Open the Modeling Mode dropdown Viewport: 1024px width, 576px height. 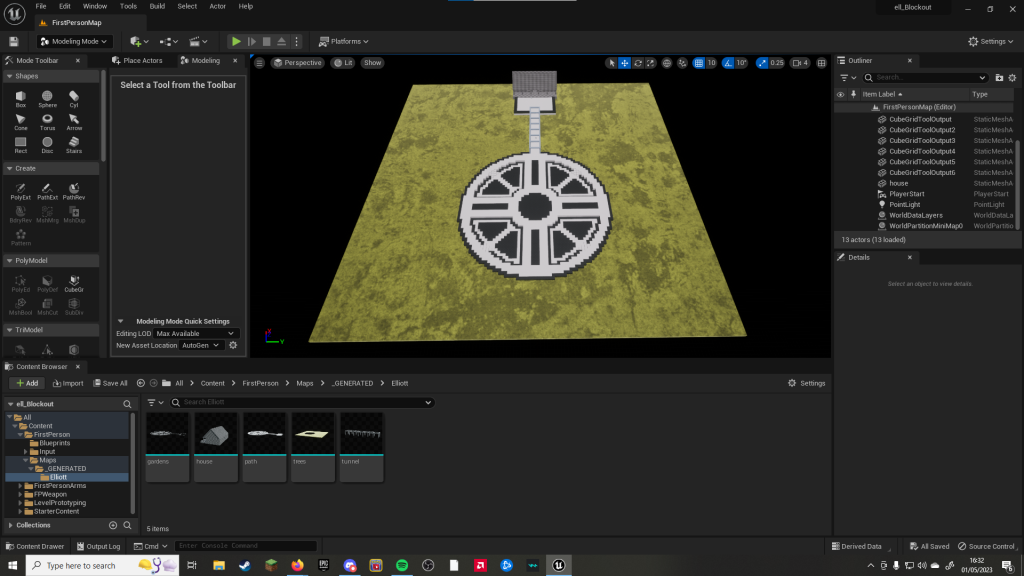coord(74,41)
